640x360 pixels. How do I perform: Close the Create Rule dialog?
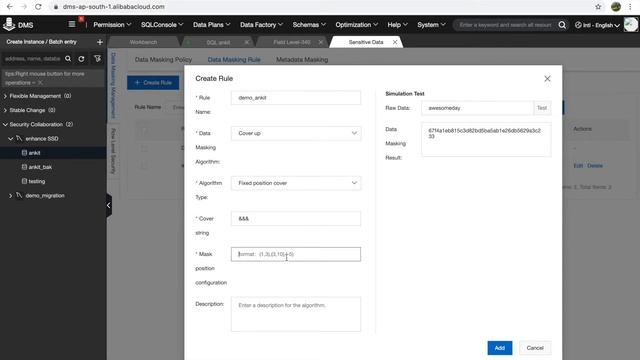click(x=547, y=78)
